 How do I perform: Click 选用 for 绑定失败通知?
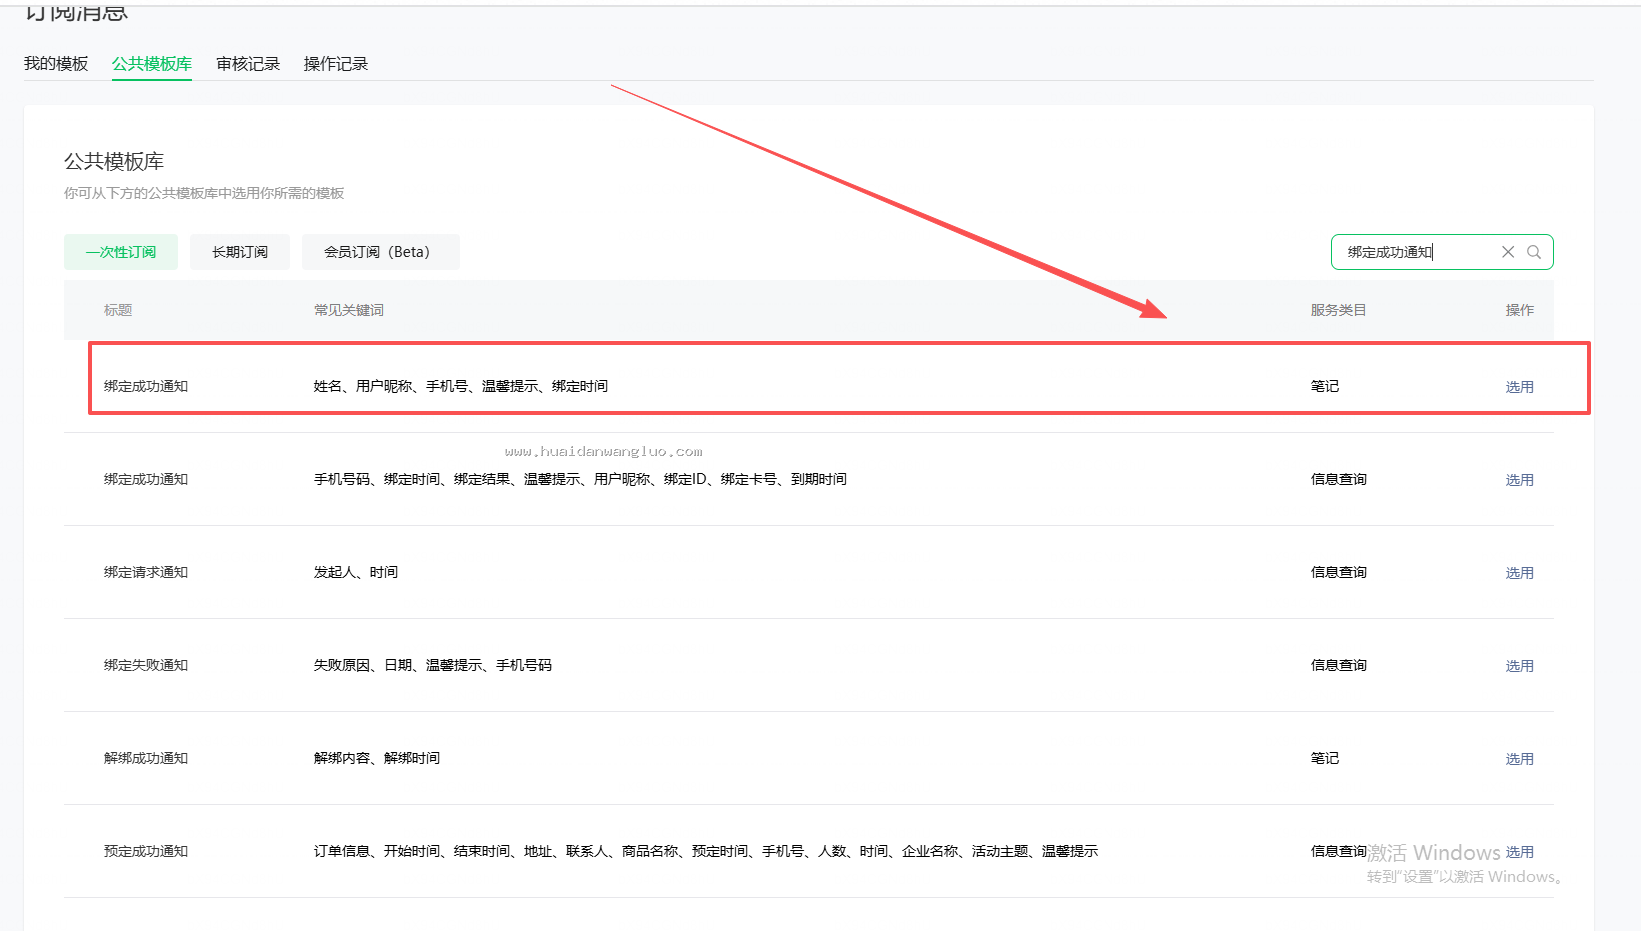pos(1520,666)
